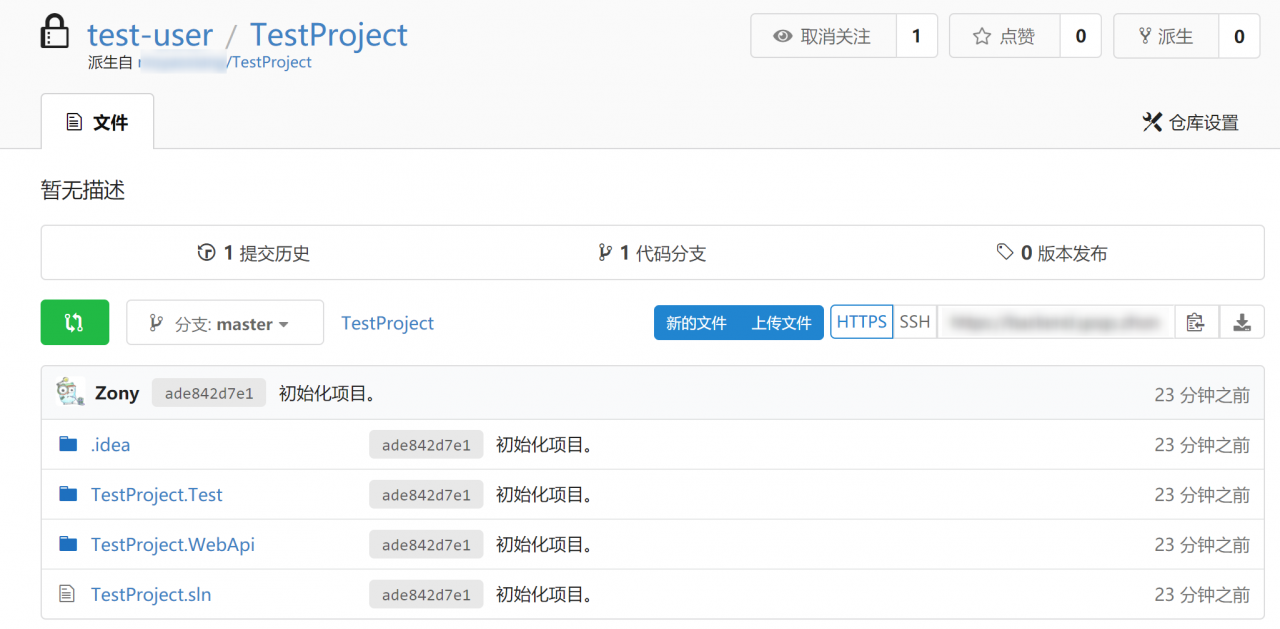
Task: Click commit message 初始化项目 in .idea row
Action: tap(545, 445)
